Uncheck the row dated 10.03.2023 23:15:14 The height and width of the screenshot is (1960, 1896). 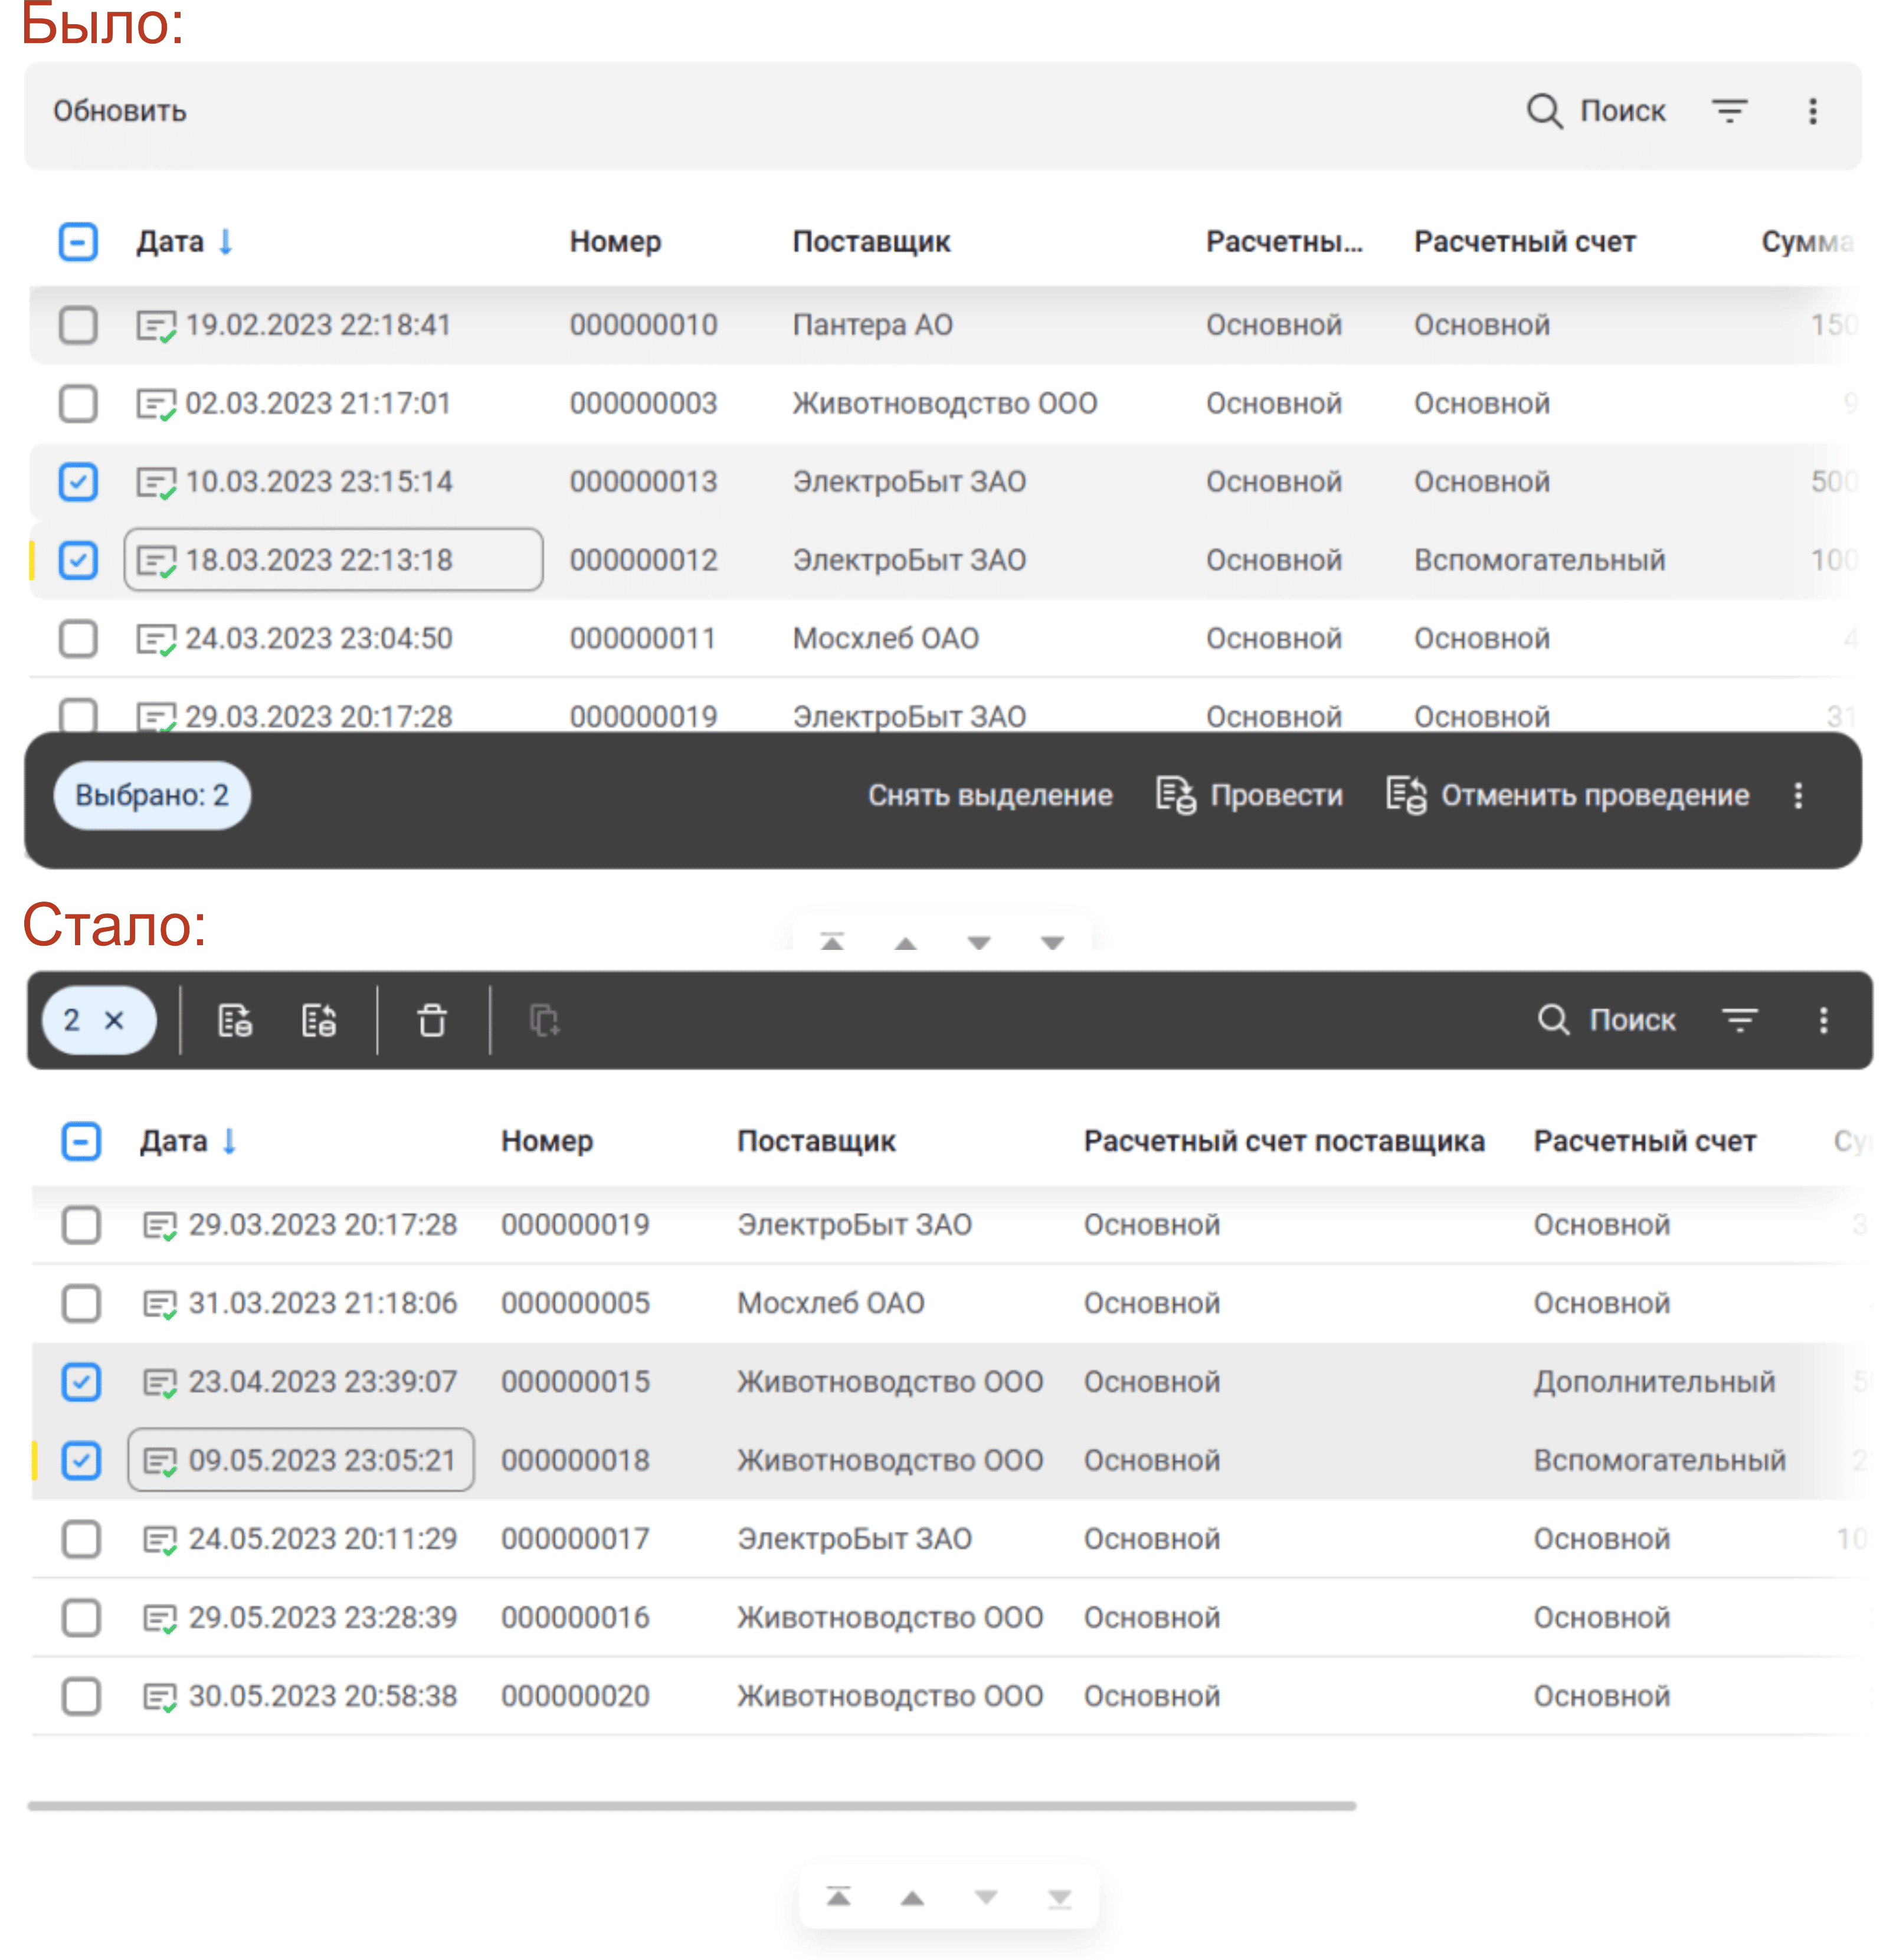tap(78, 482)
